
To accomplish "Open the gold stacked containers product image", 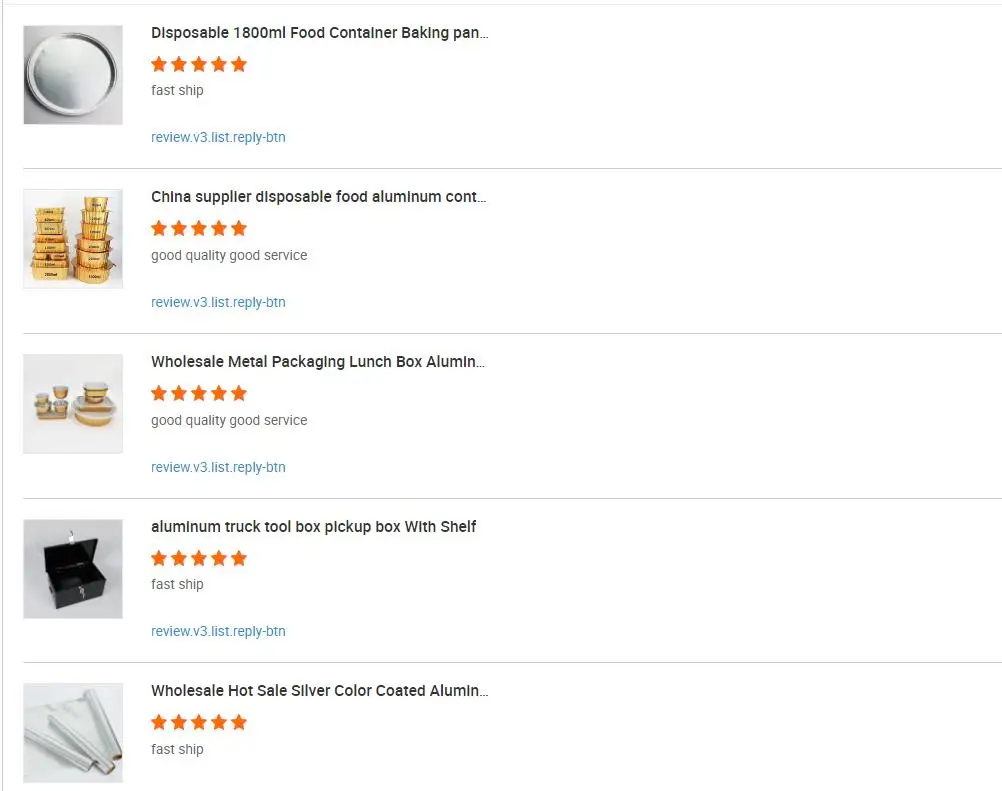I will pos(73,239).
